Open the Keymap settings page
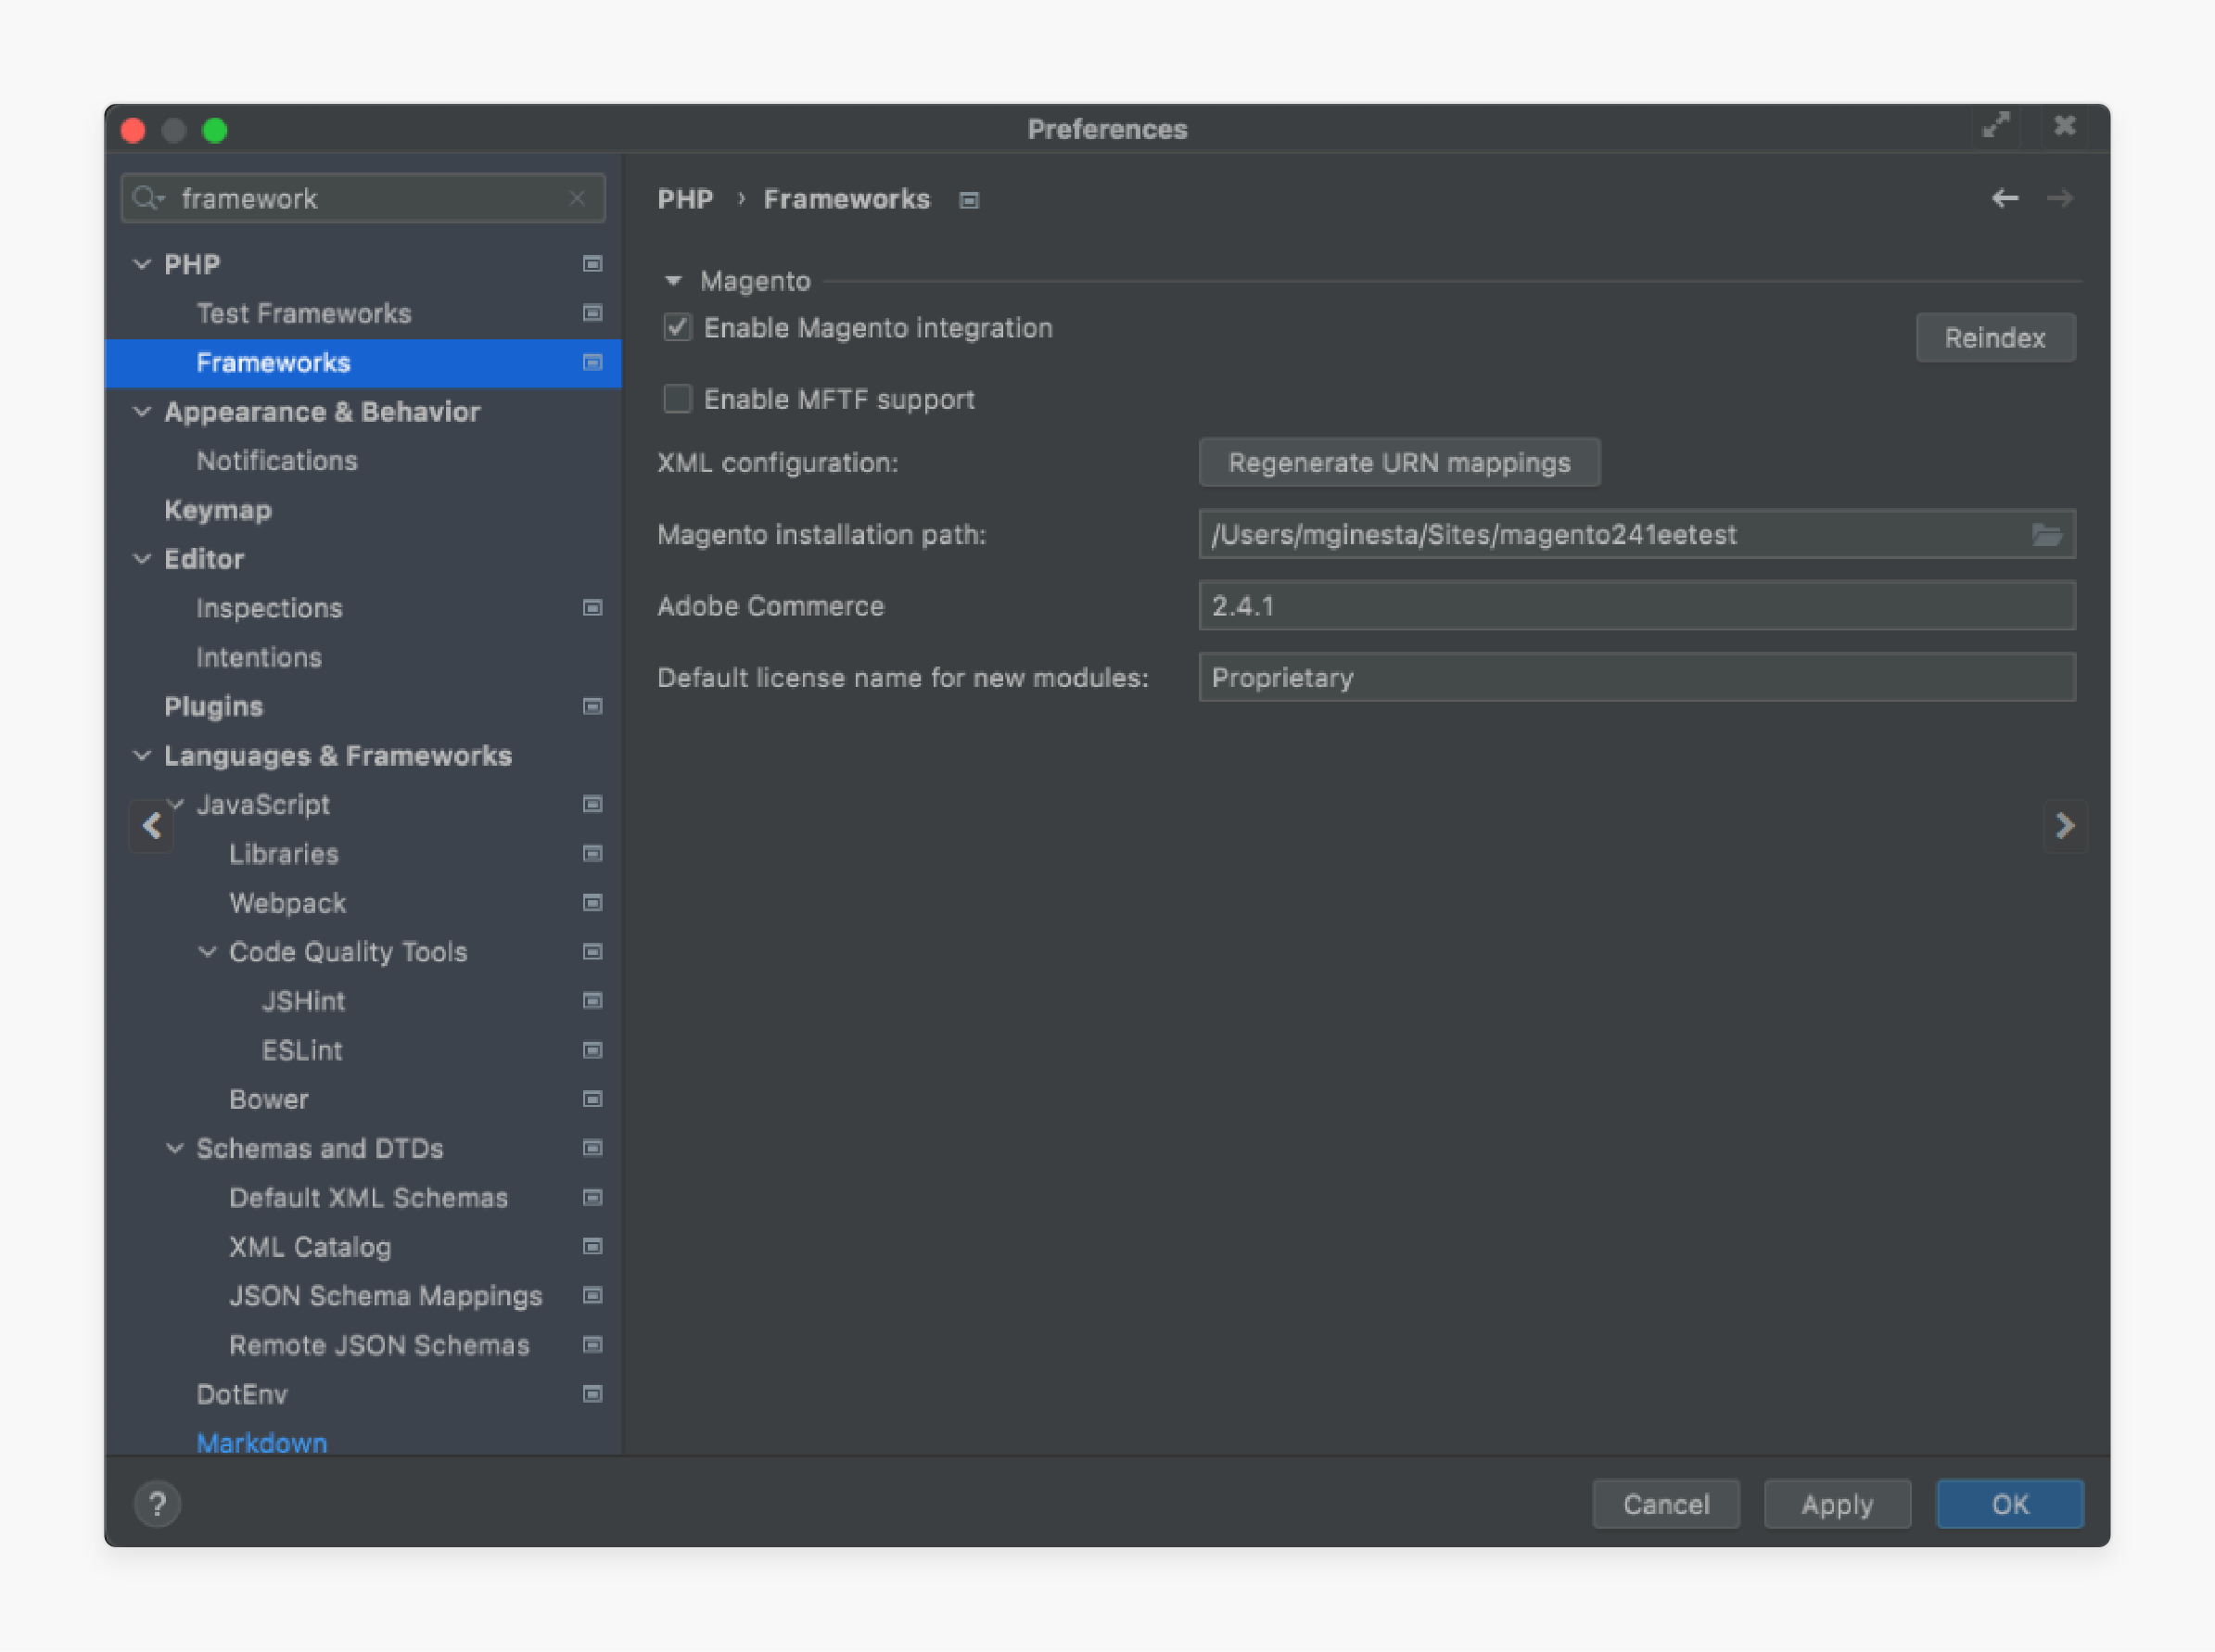 218,510
